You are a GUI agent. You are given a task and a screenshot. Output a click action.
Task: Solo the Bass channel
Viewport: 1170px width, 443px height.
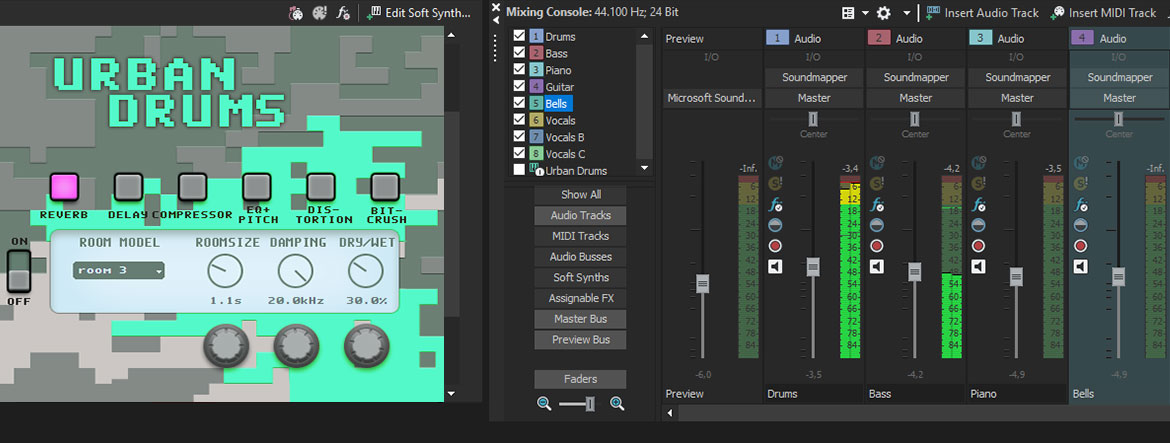[877, 183]
